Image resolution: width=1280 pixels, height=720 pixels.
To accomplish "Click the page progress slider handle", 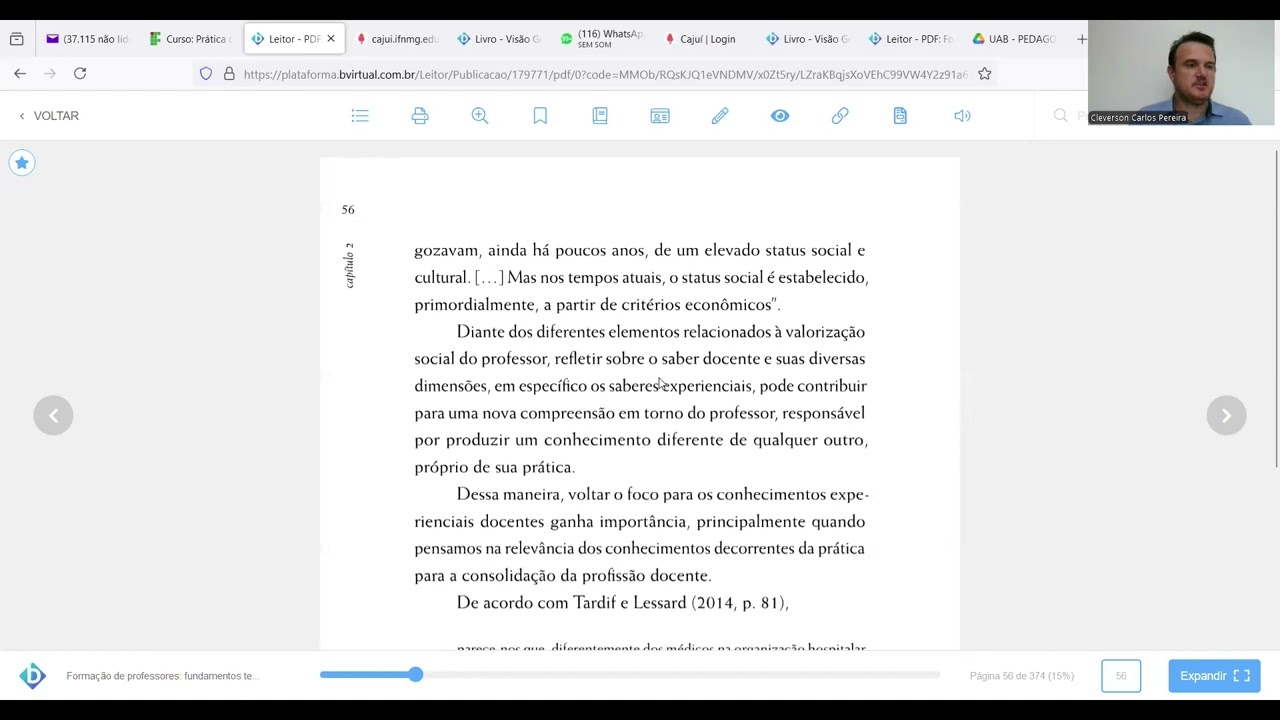I will pos(415,675).
